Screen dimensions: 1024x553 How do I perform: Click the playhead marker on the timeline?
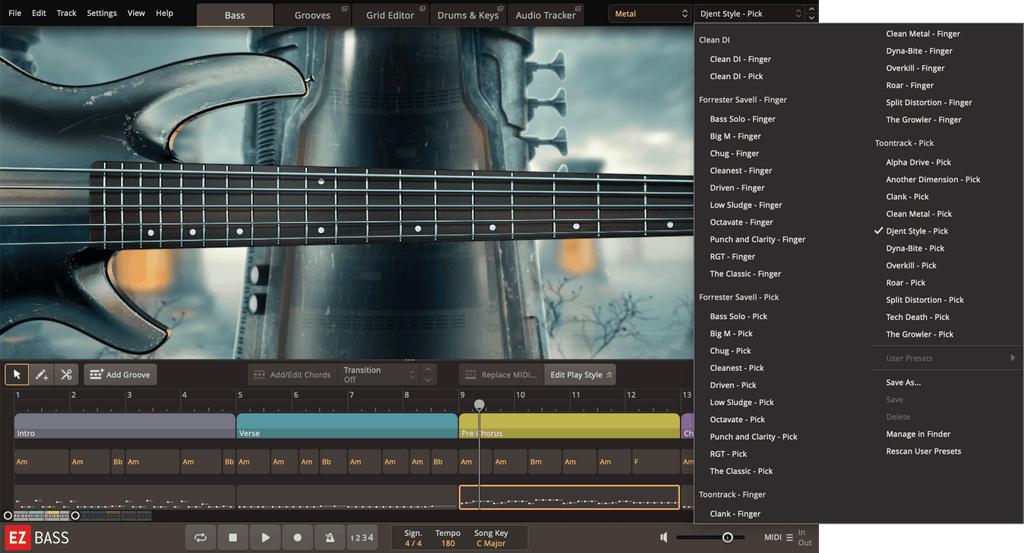click(479, 405)
